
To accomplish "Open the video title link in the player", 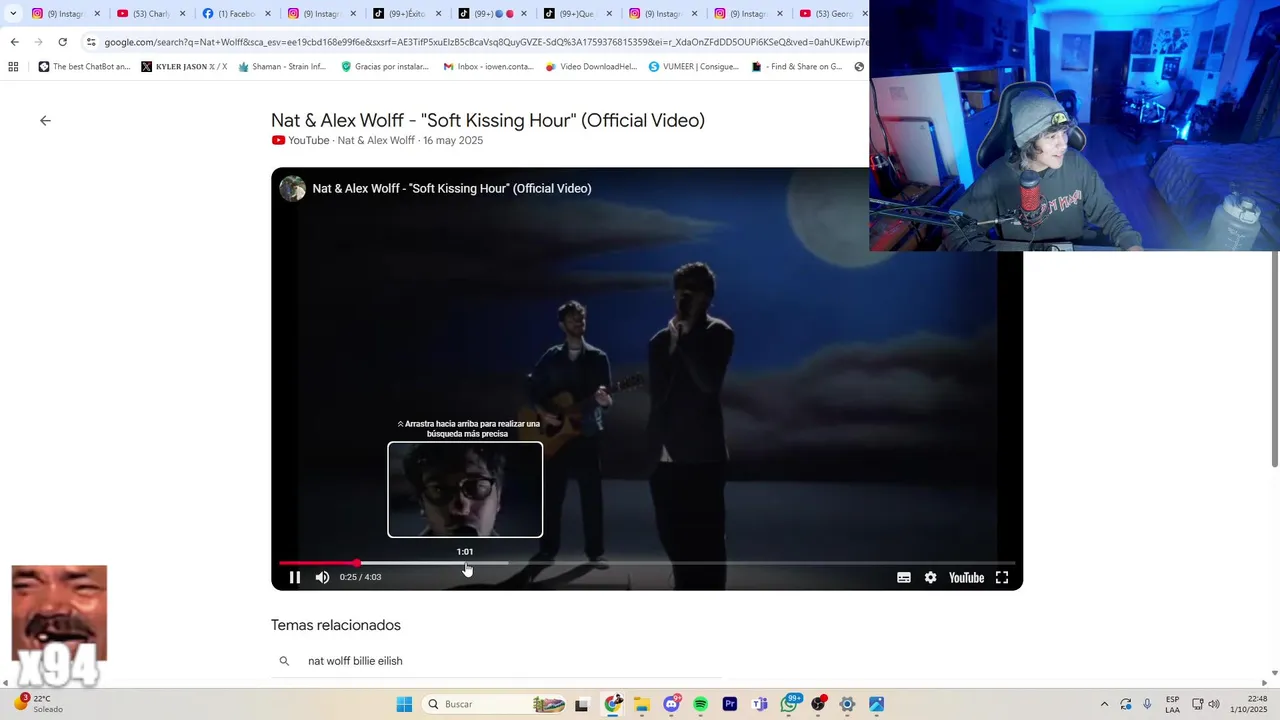I will pyautogui.click(x=452, y=188).
